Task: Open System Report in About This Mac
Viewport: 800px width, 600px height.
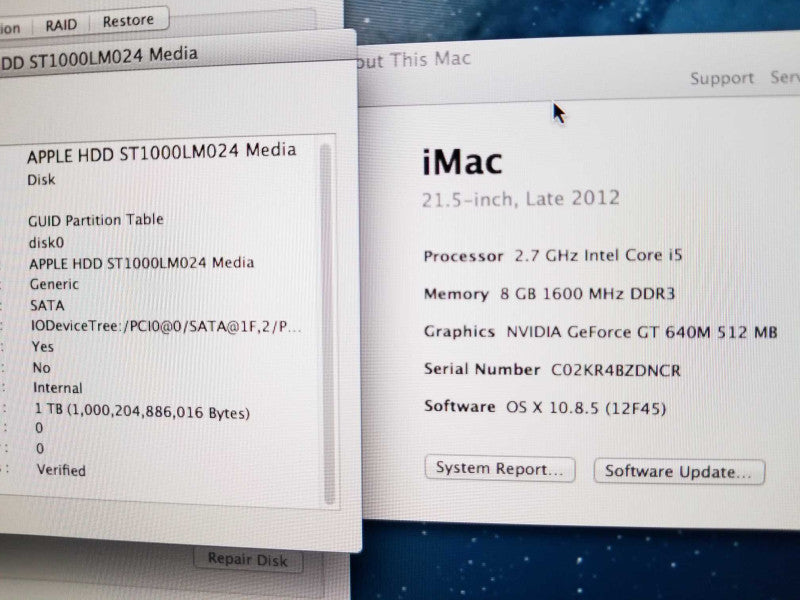Action: [500, 468]
